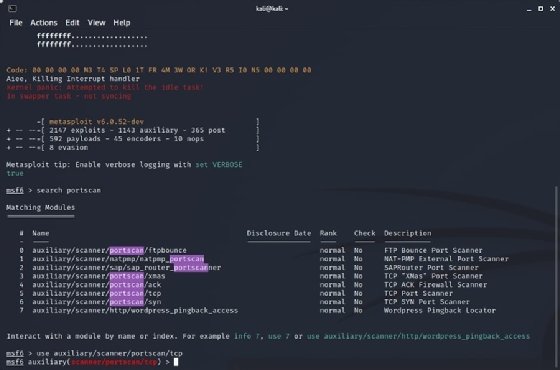The height and width of the screenshot is (370, 560).
Task: Click the 'info 7' example text
Action: tap(246, 336)
